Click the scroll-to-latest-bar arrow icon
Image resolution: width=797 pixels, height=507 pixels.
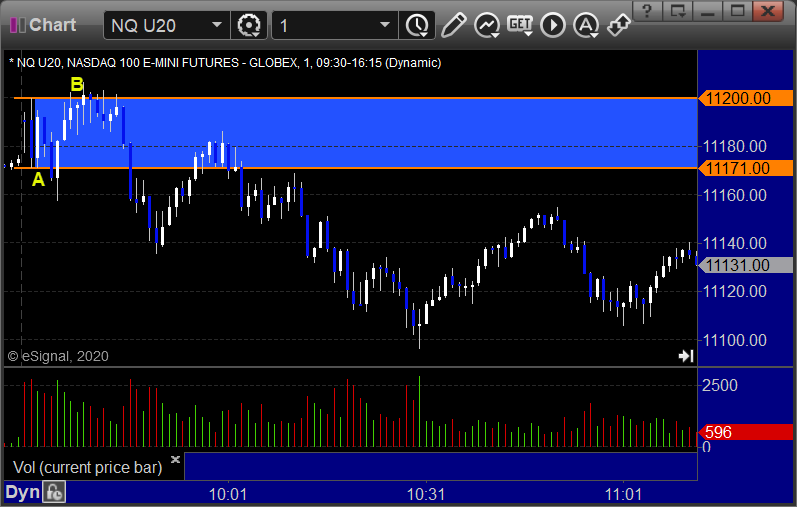(686, 356)
